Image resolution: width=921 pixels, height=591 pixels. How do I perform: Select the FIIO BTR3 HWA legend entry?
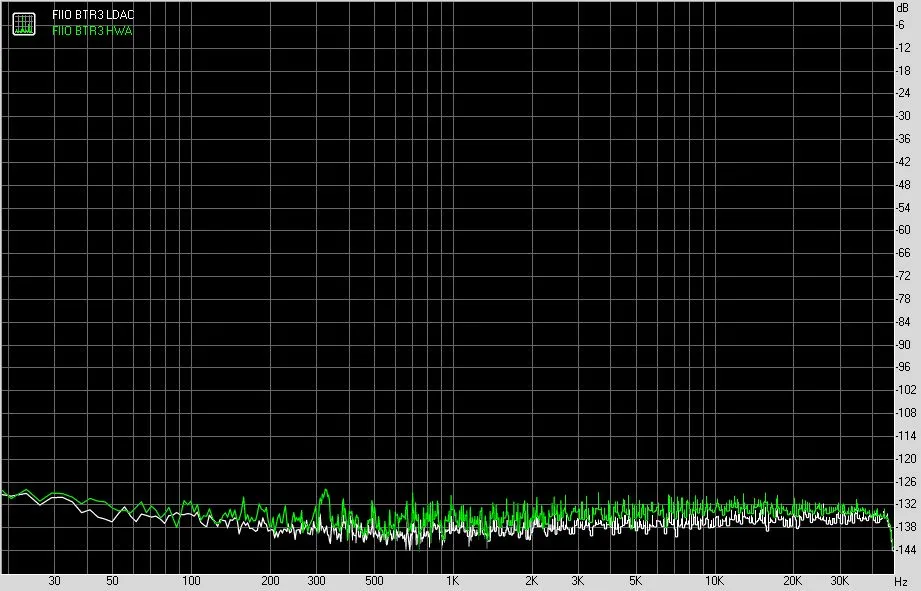click(x=92, y=31)
